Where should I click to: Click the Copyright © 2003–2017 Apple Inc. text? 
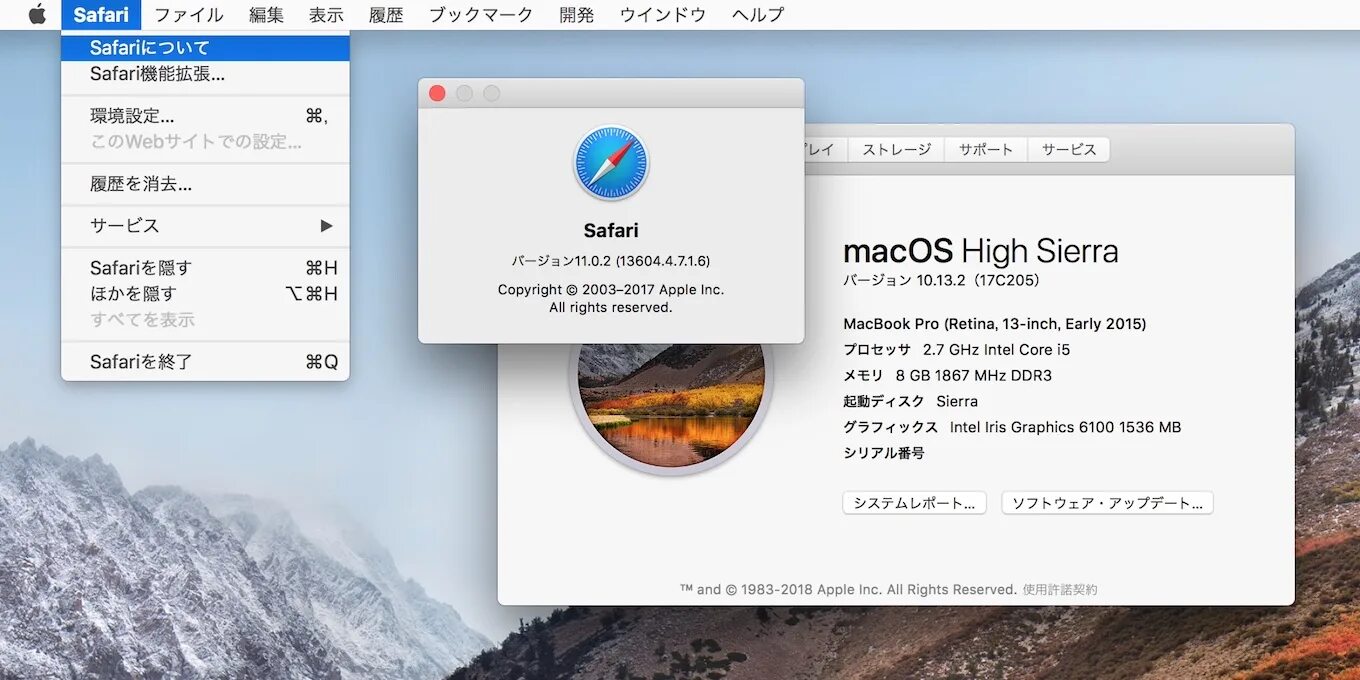(x=611, y=290)
